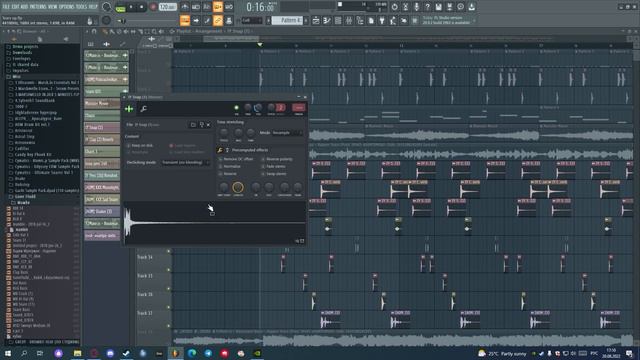
Task: Click the sampler mixer track selector
Action: (x=299, y=108)
